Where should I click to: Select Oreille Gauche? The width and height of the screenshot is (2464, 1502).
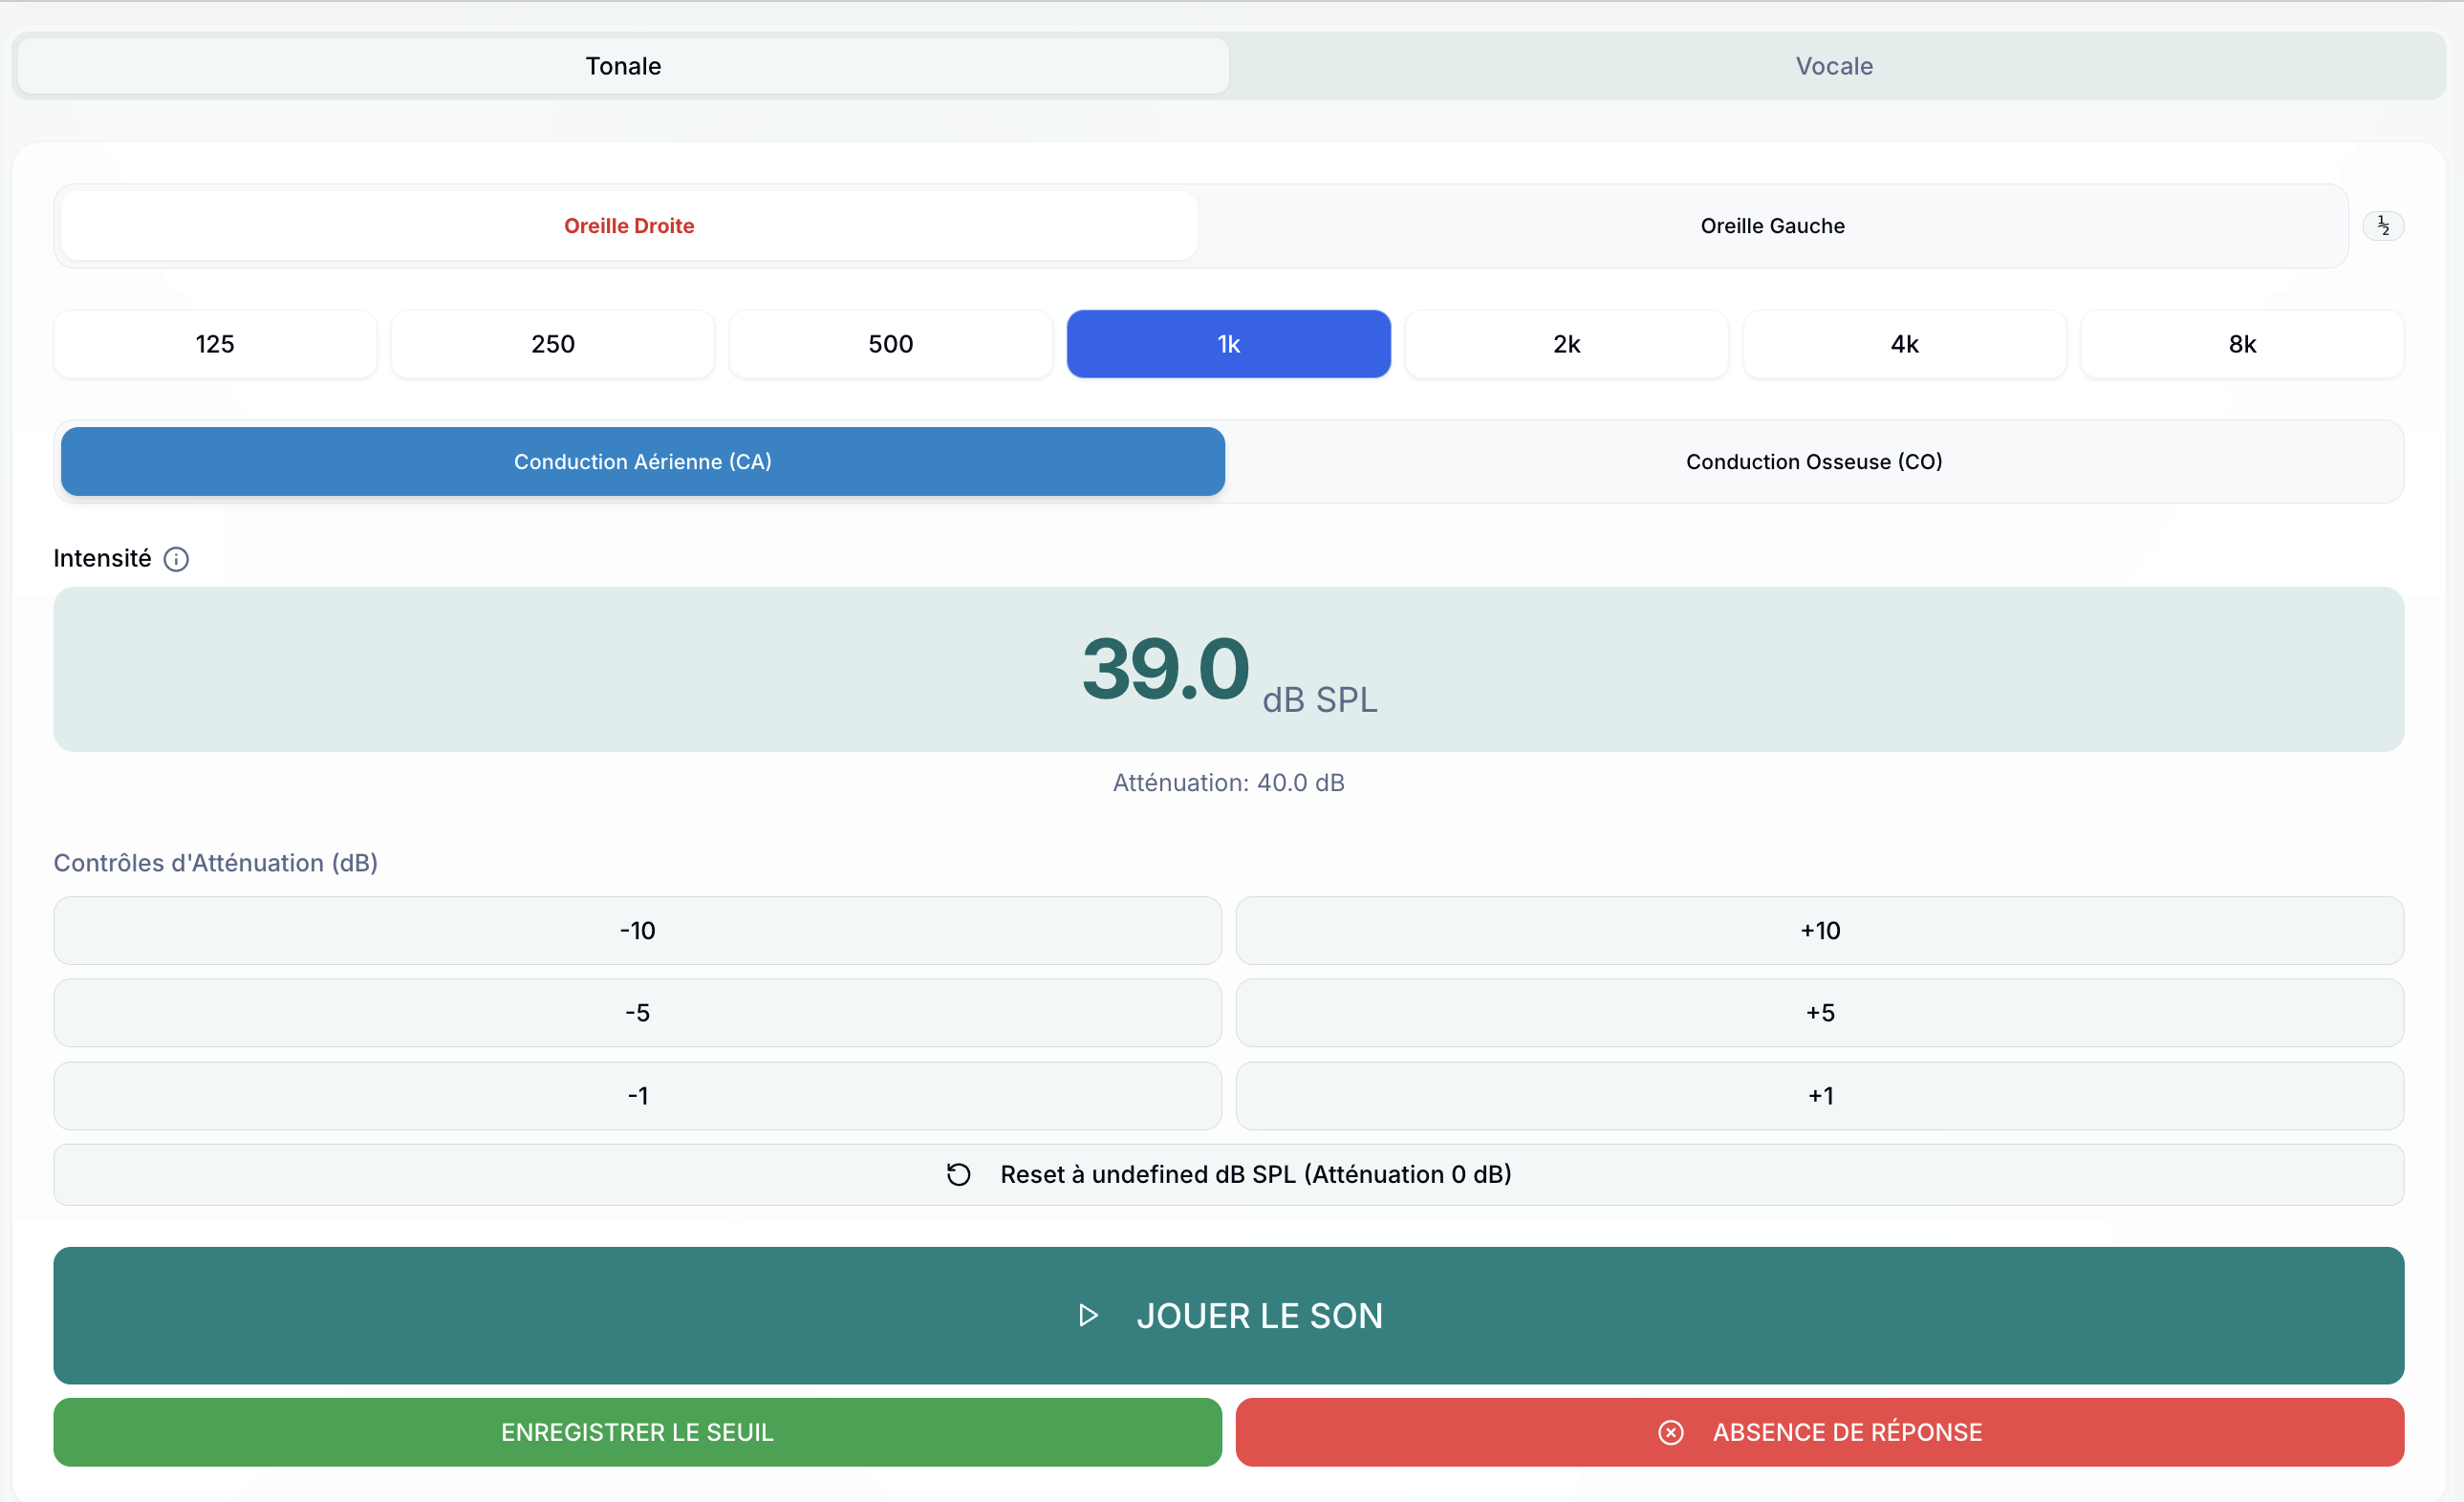coord(1772,226)
